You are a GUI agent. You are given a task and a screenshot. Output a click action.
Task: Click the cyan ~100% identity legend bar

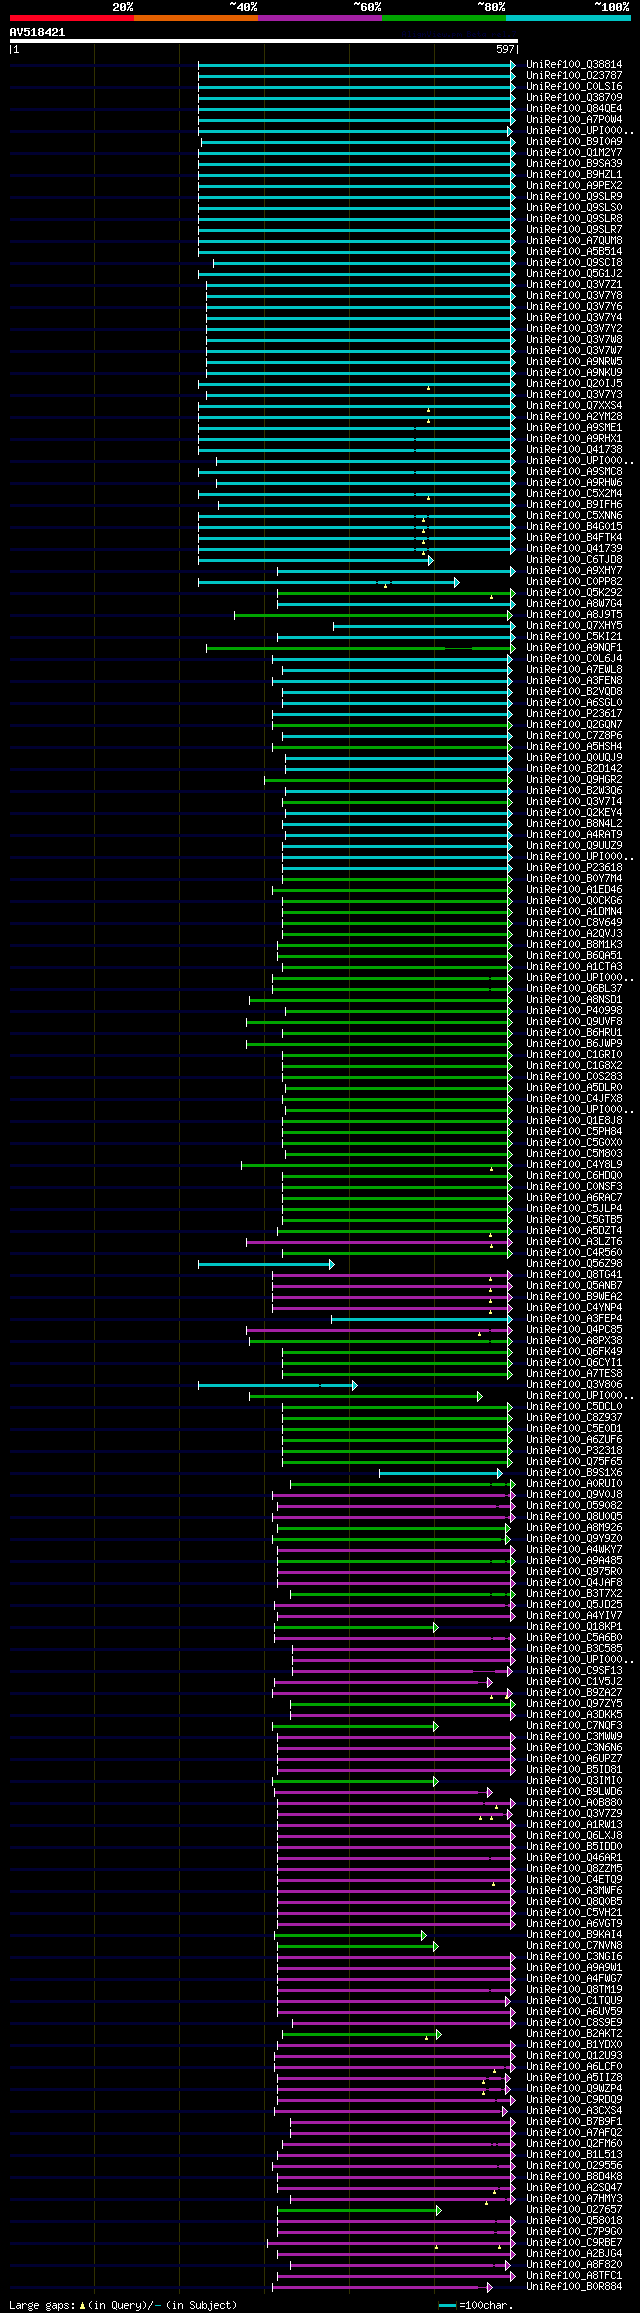pos(567,18)
